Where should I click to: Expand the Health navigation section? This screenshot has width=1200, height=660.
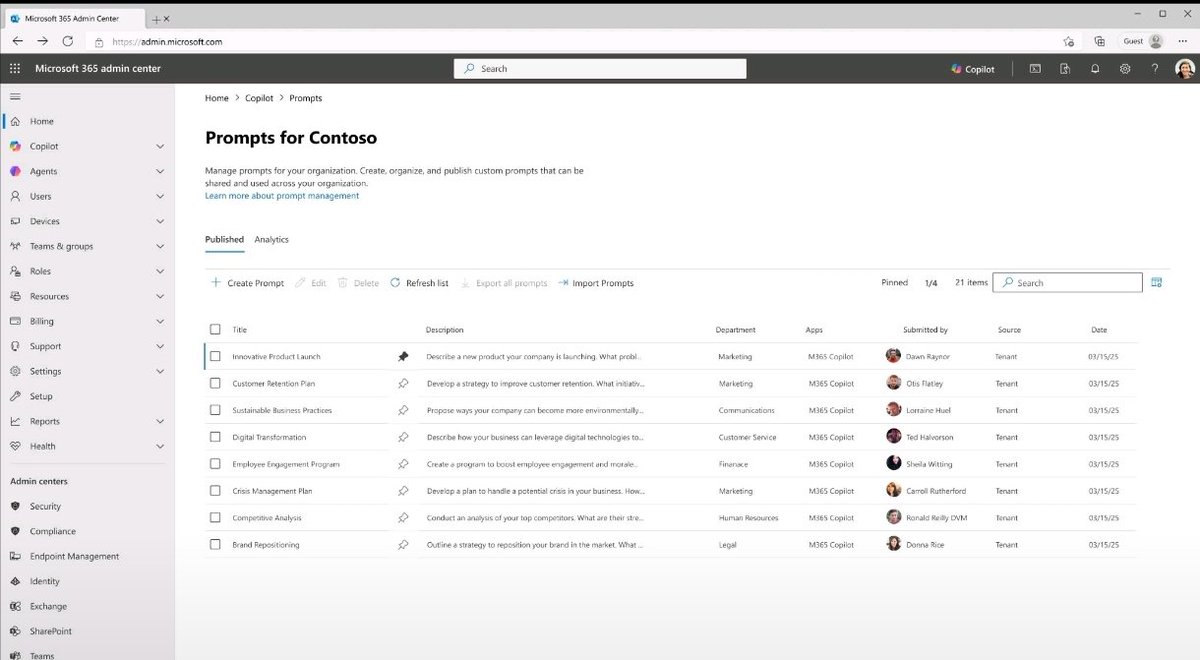click(x=160, y=446)
